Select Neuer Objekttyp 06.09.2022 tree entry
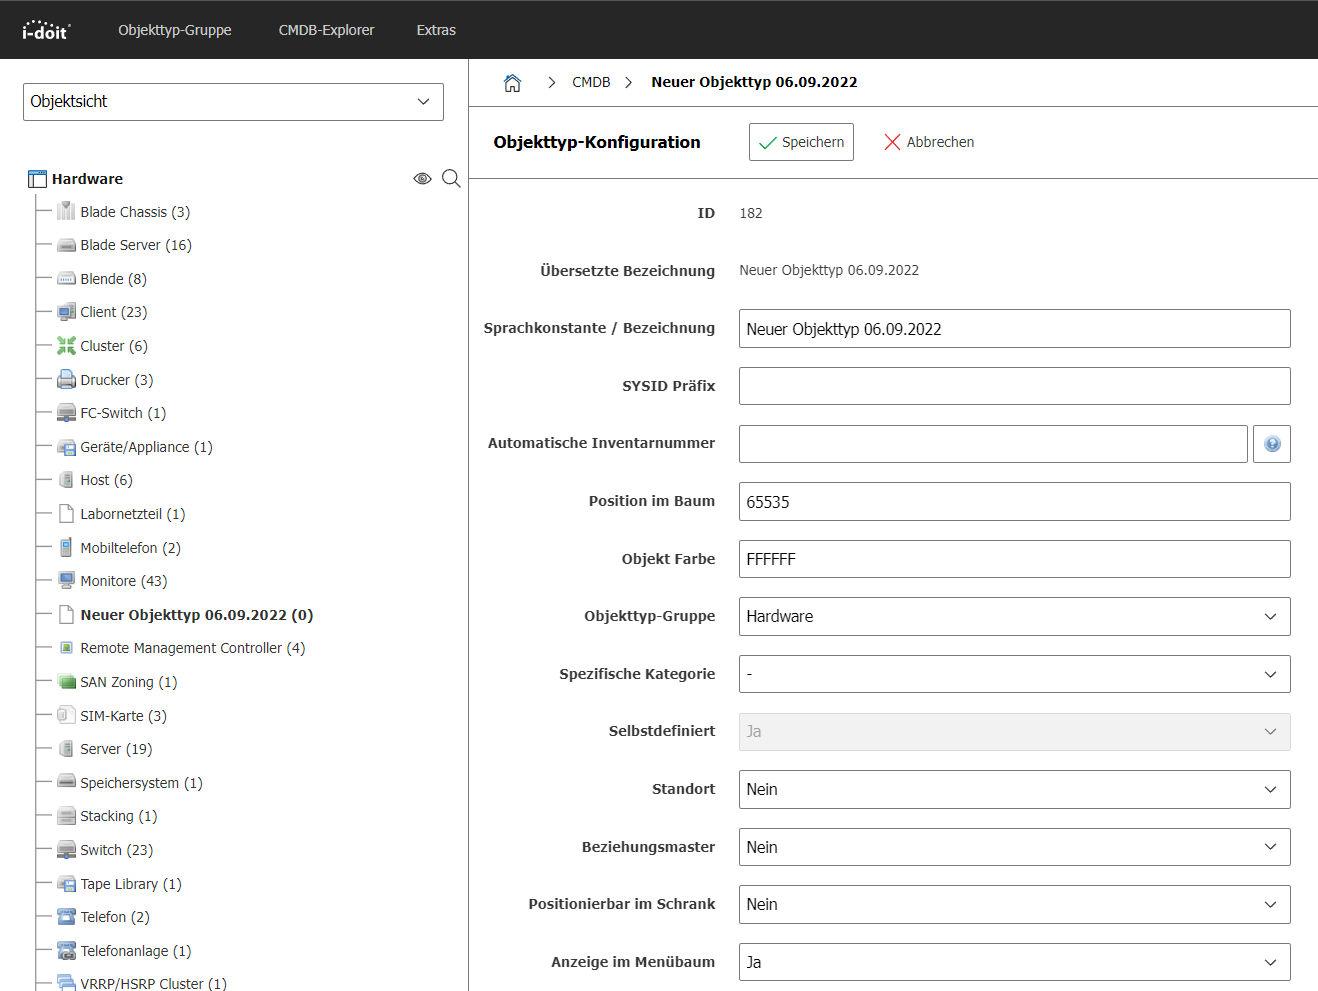The width and height of the screenshot is (1318, 991). (197, 615)
